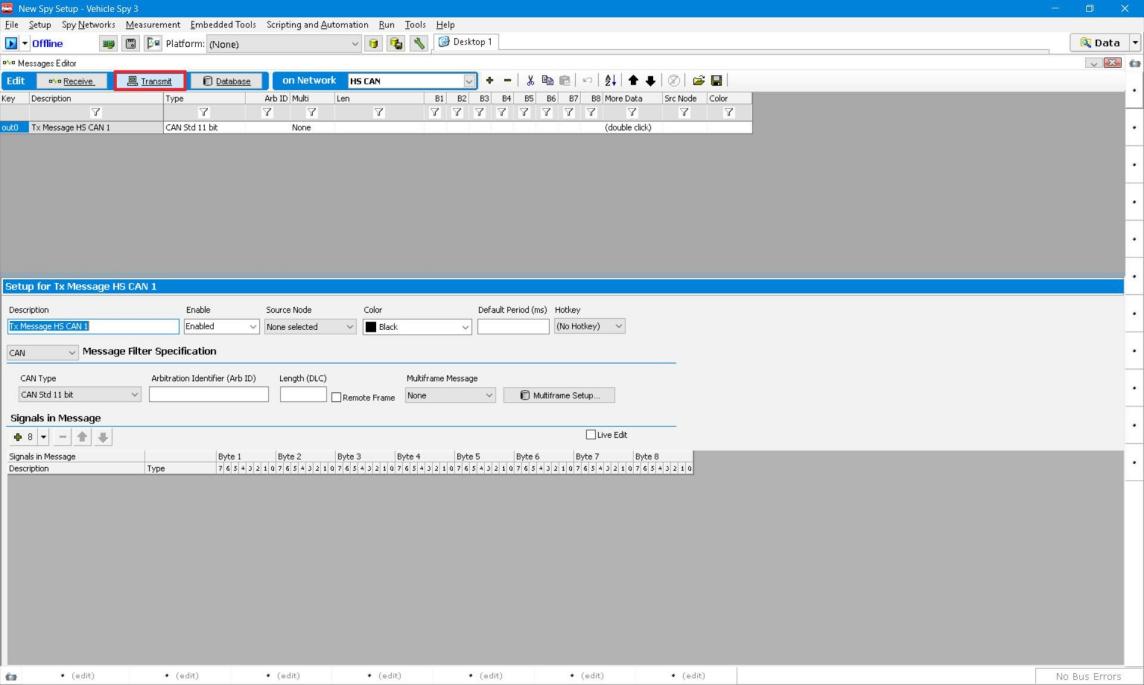Move message up with black arrow
The width and height of the screenshot is (1144, 685).
click(632, 81)
